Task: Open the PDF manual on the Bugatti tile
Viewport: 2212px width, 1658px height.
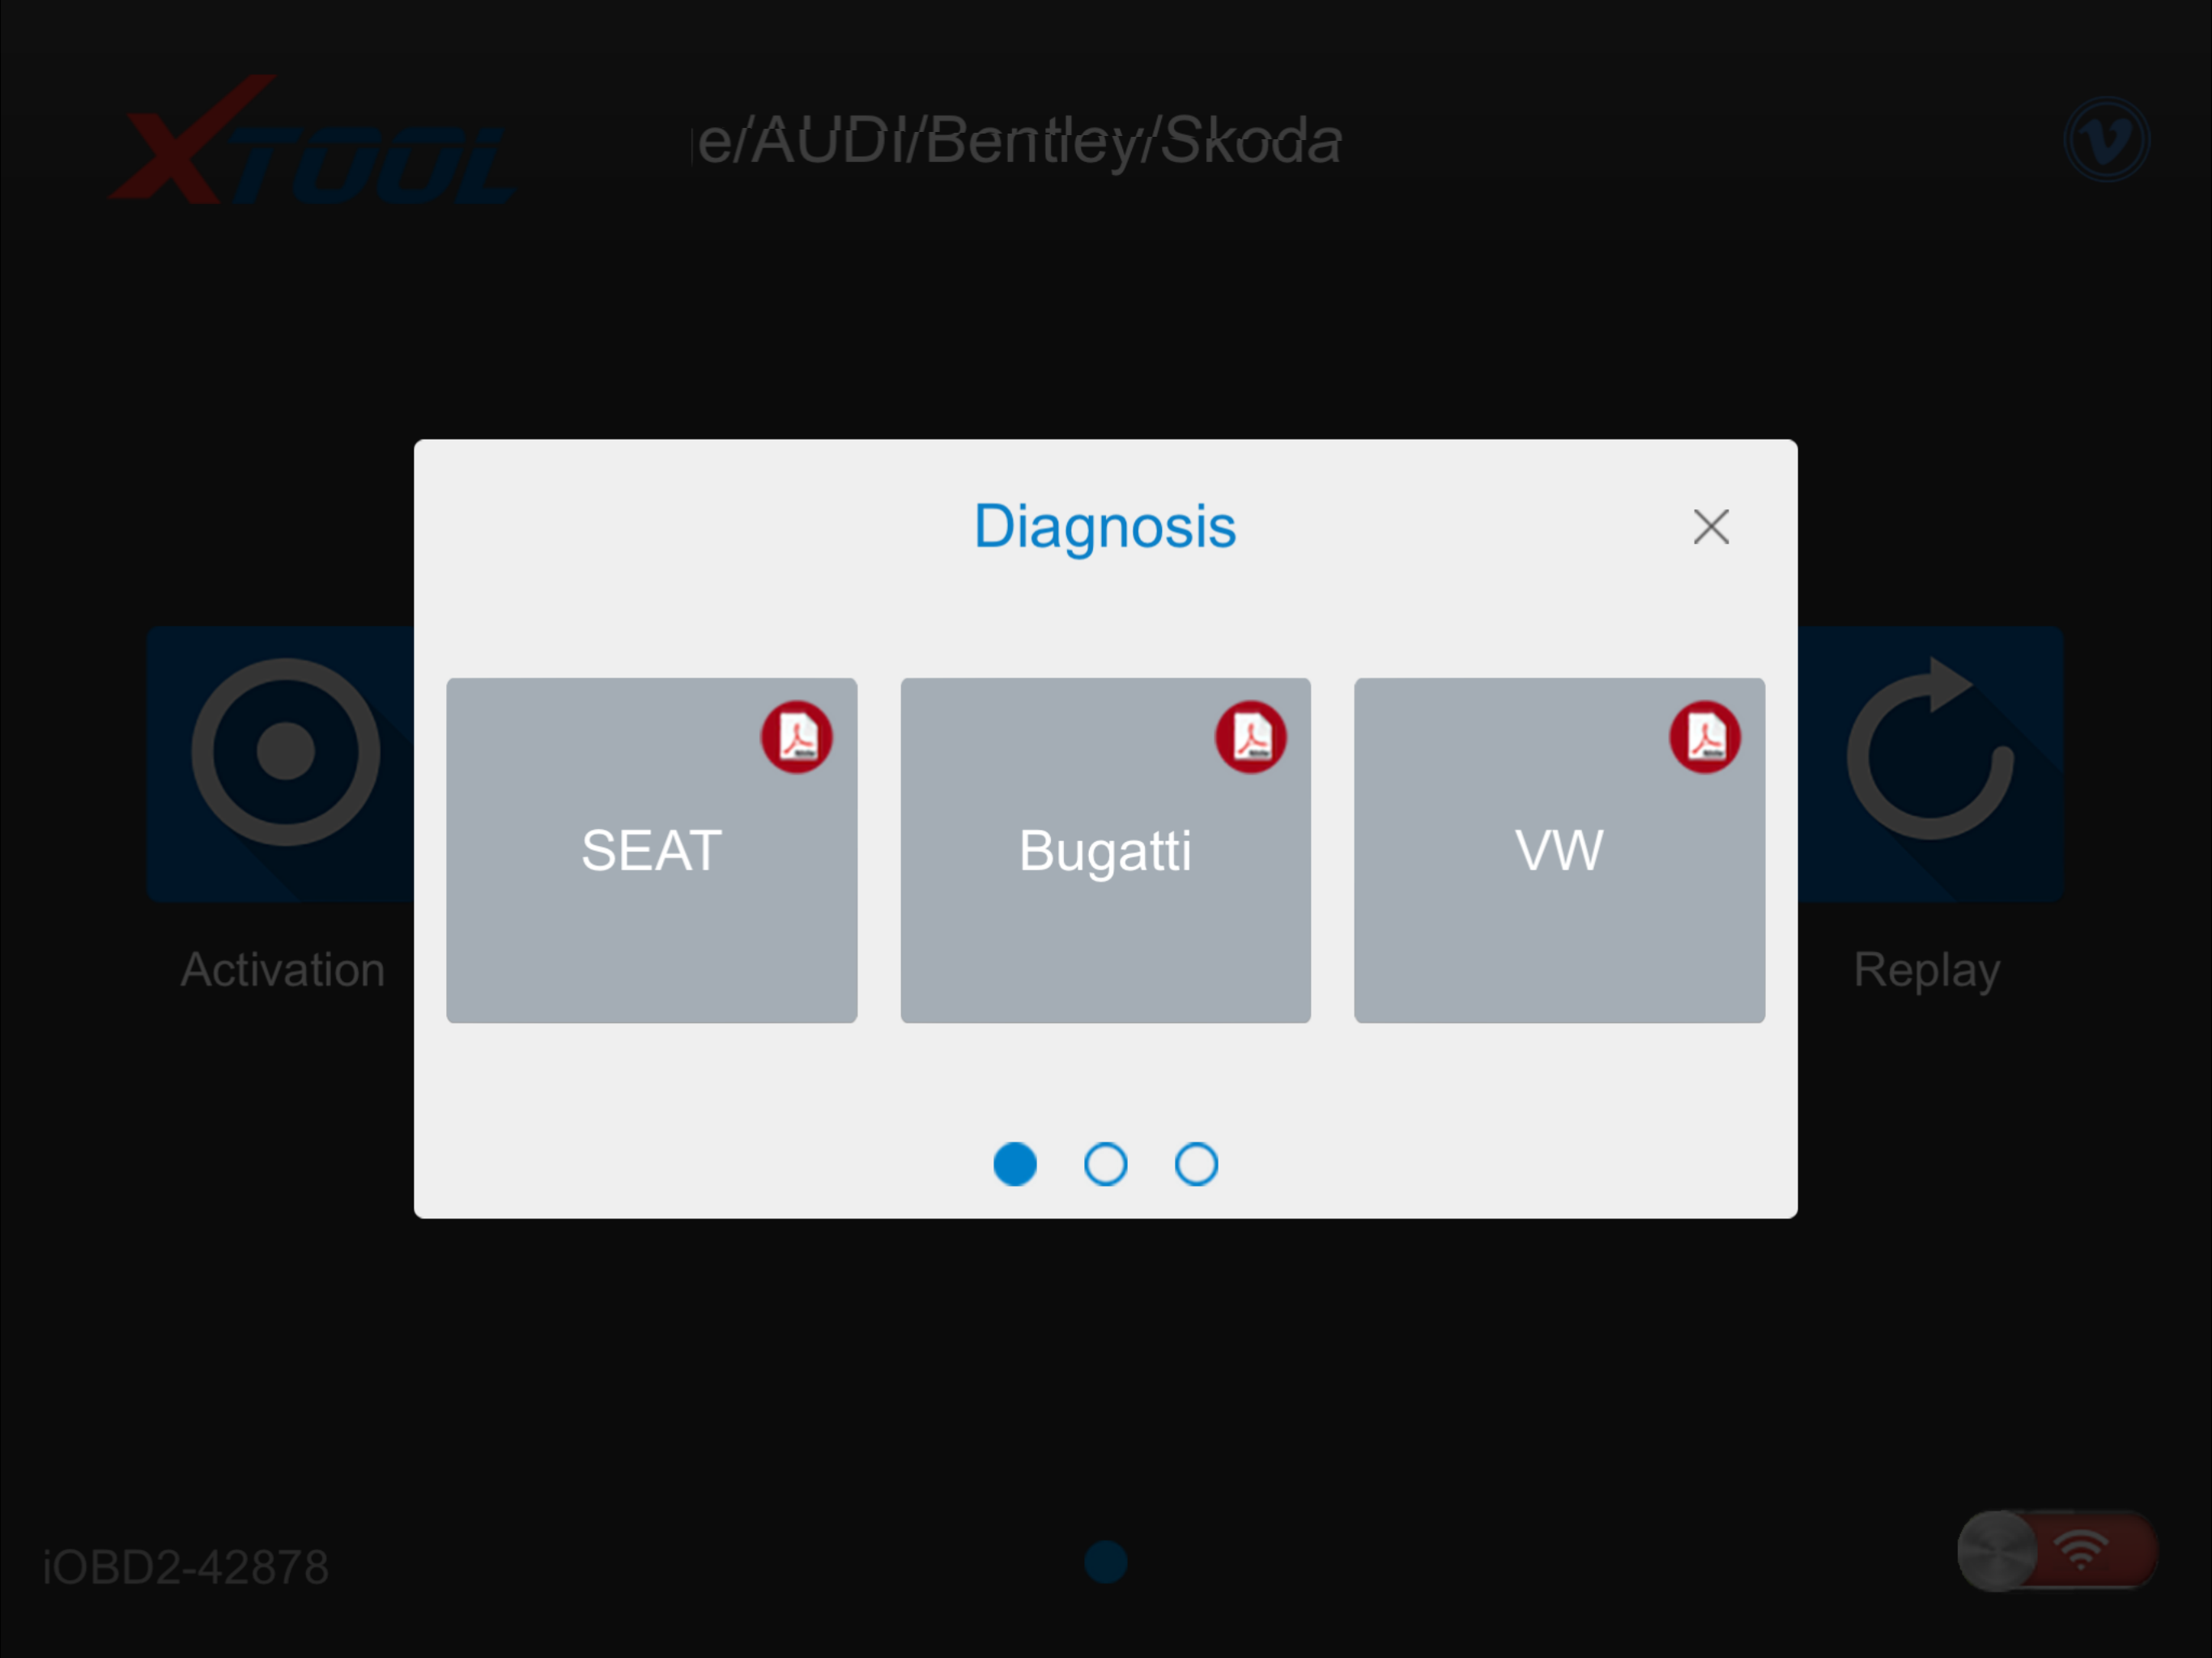Action: click(x=1250, y=737)
